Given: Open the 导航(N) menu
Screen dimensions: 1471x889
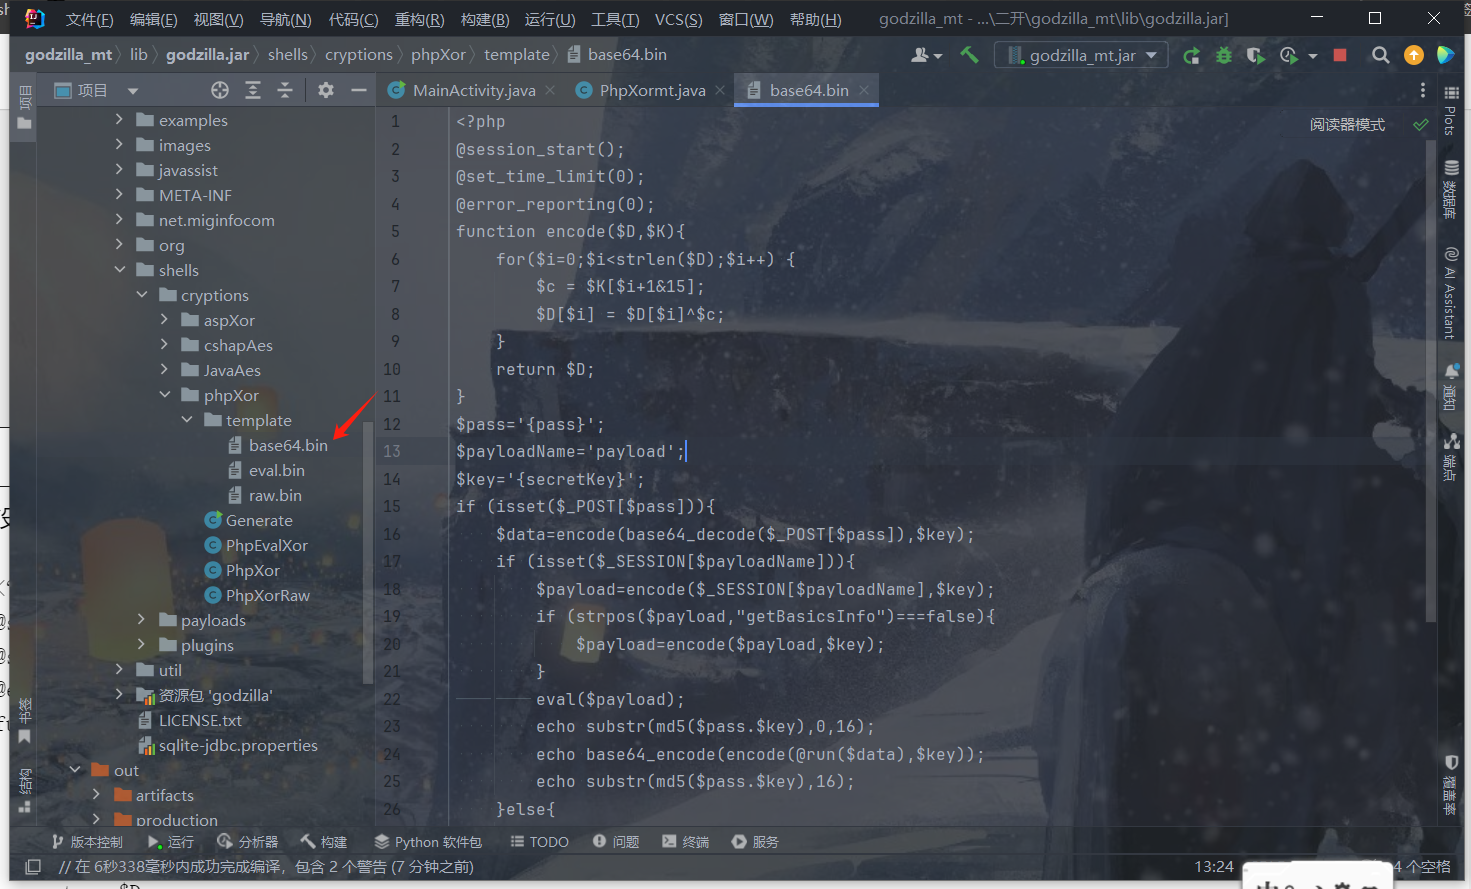Looking at the screenshot, I should tap(285, 19).
